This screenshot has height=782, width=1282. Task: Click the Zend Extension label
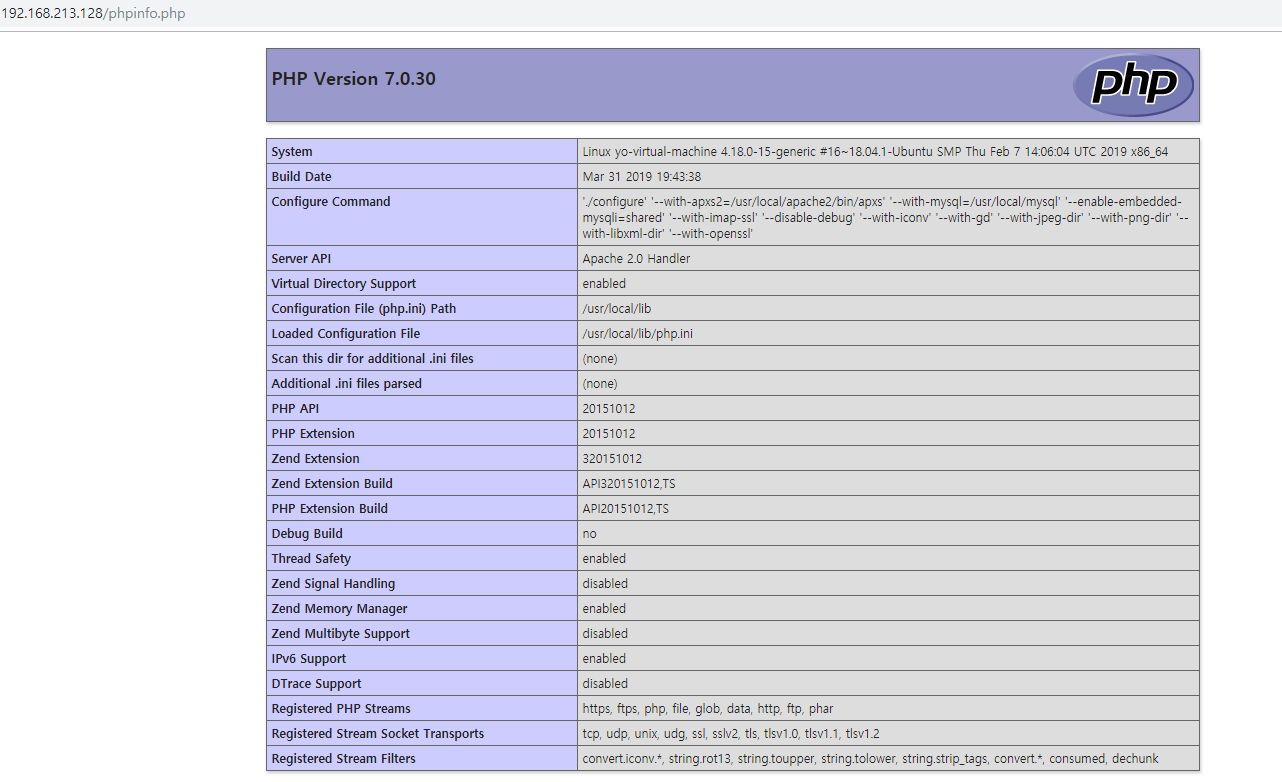tap(316, 459)
